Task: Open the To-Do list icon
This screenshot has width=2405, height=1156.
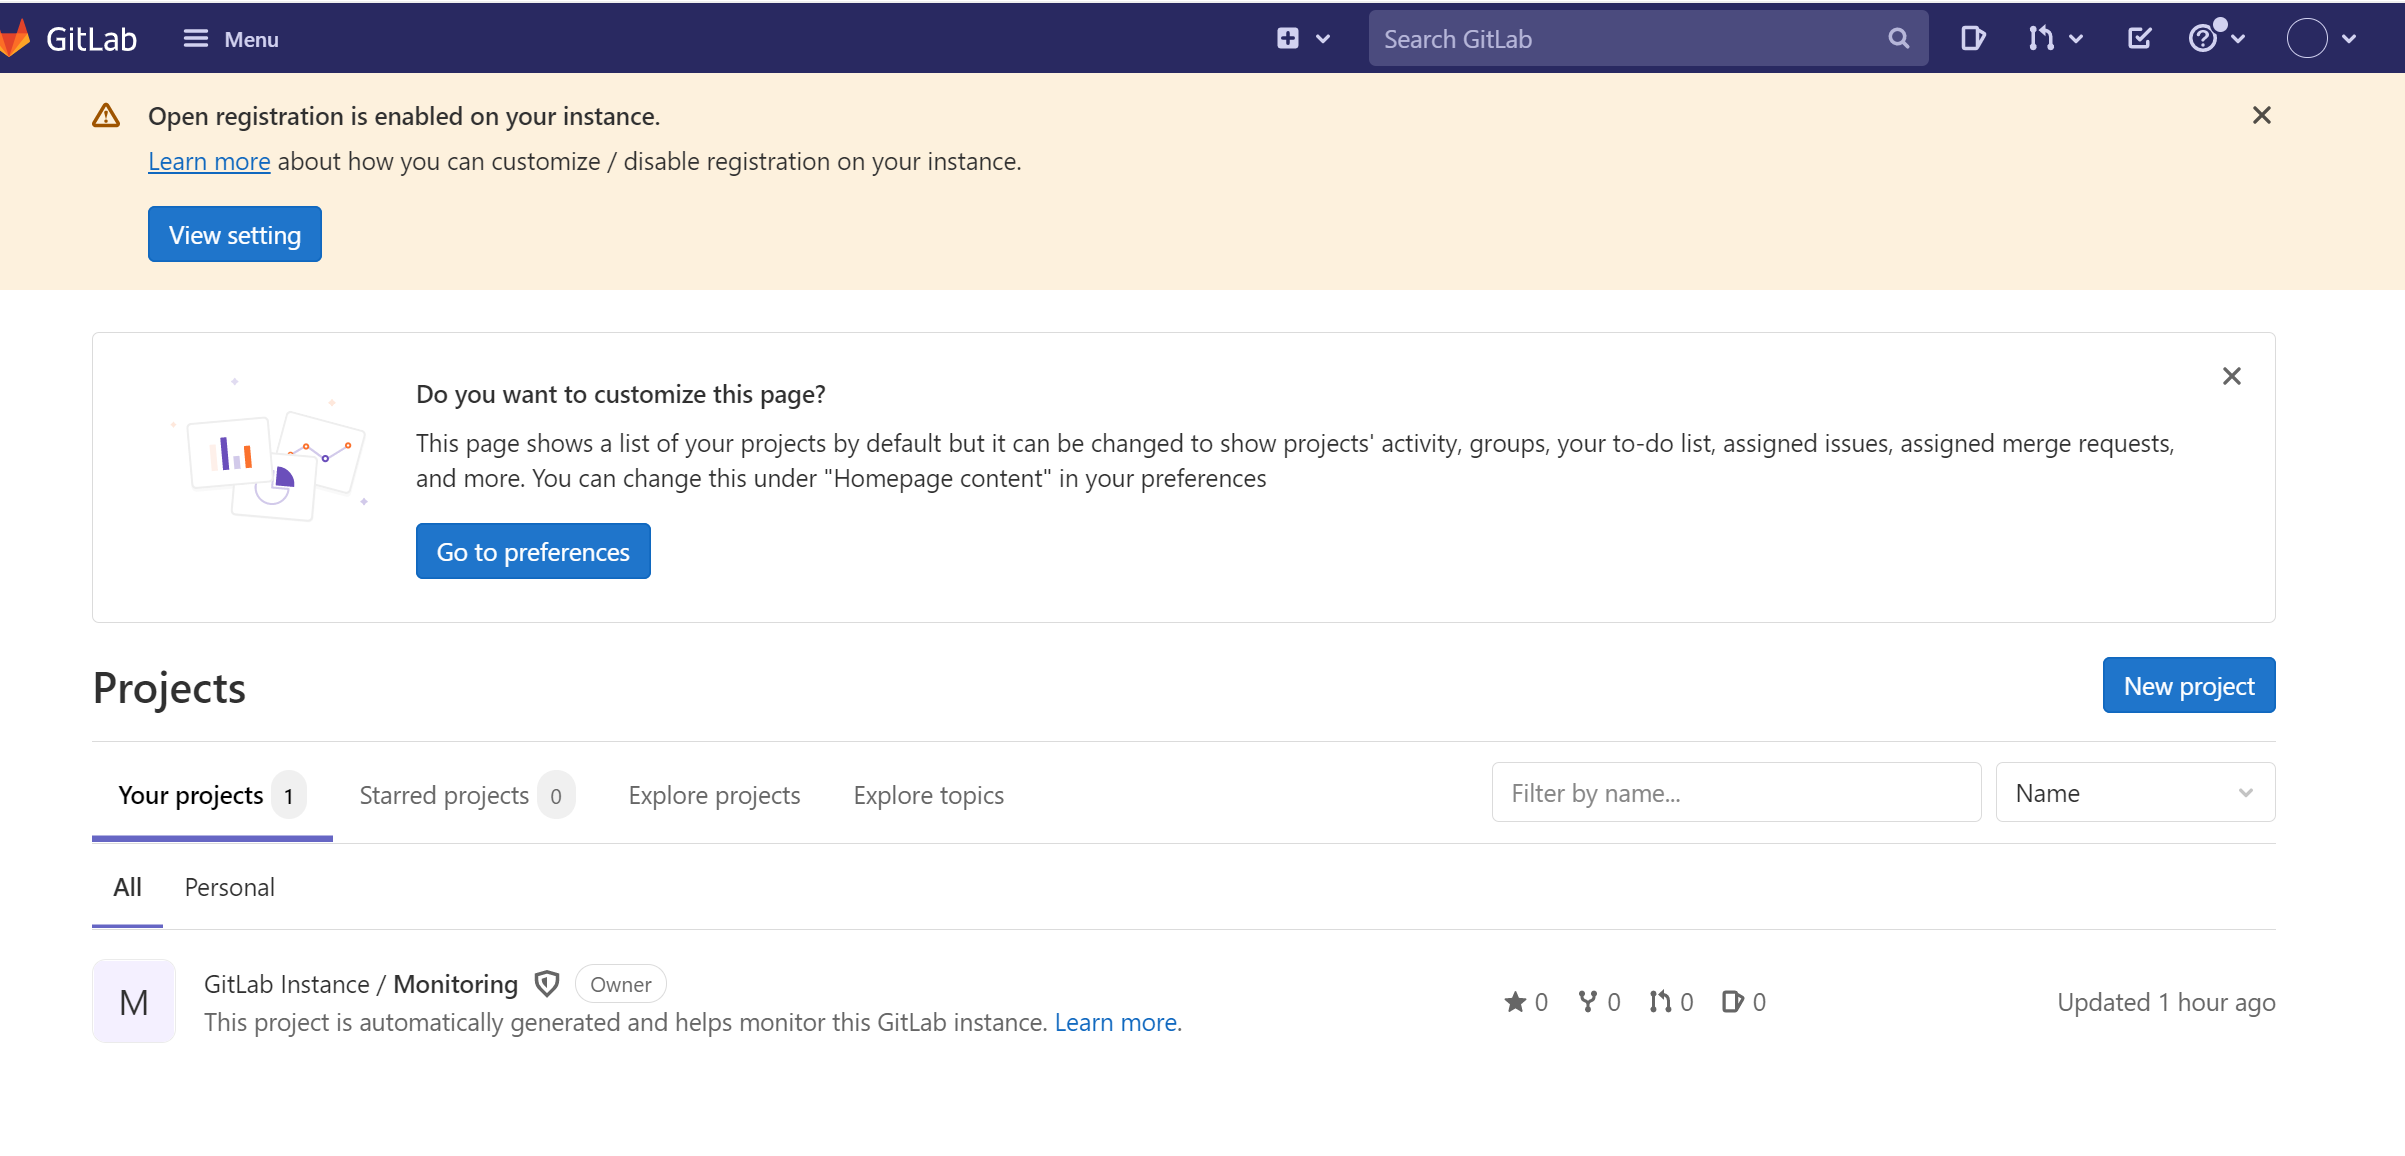Action: 2139,39
